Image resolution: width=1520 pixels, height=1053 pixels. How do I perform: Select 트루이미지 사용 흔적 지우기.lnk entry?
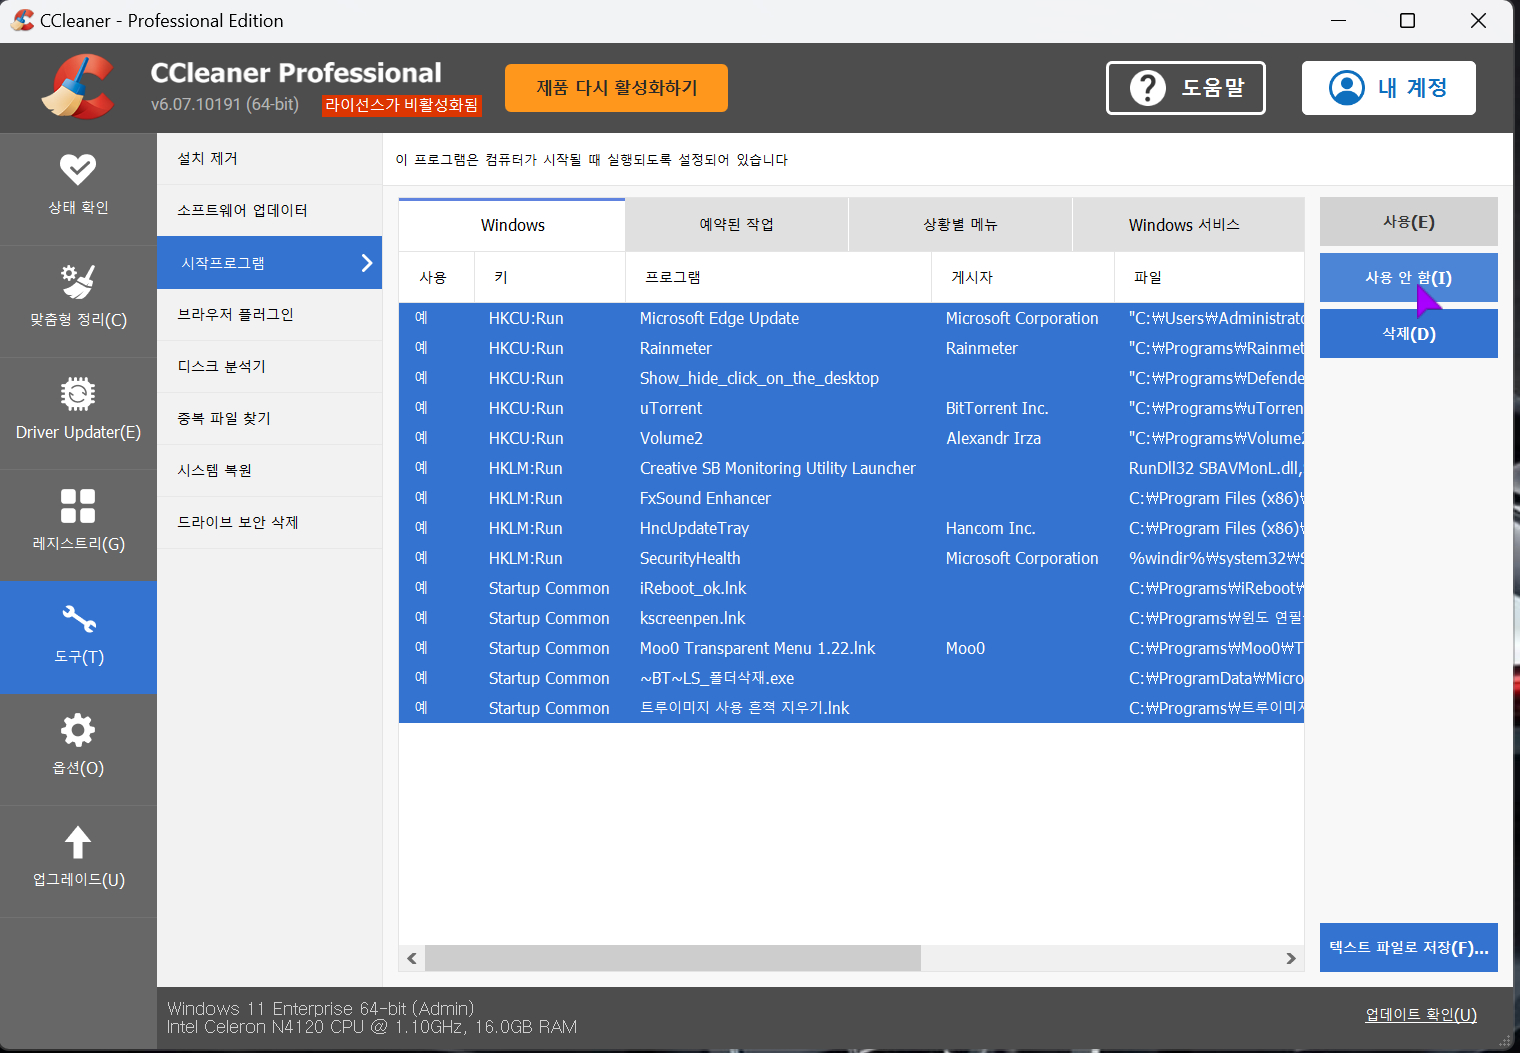coord(851,708)
